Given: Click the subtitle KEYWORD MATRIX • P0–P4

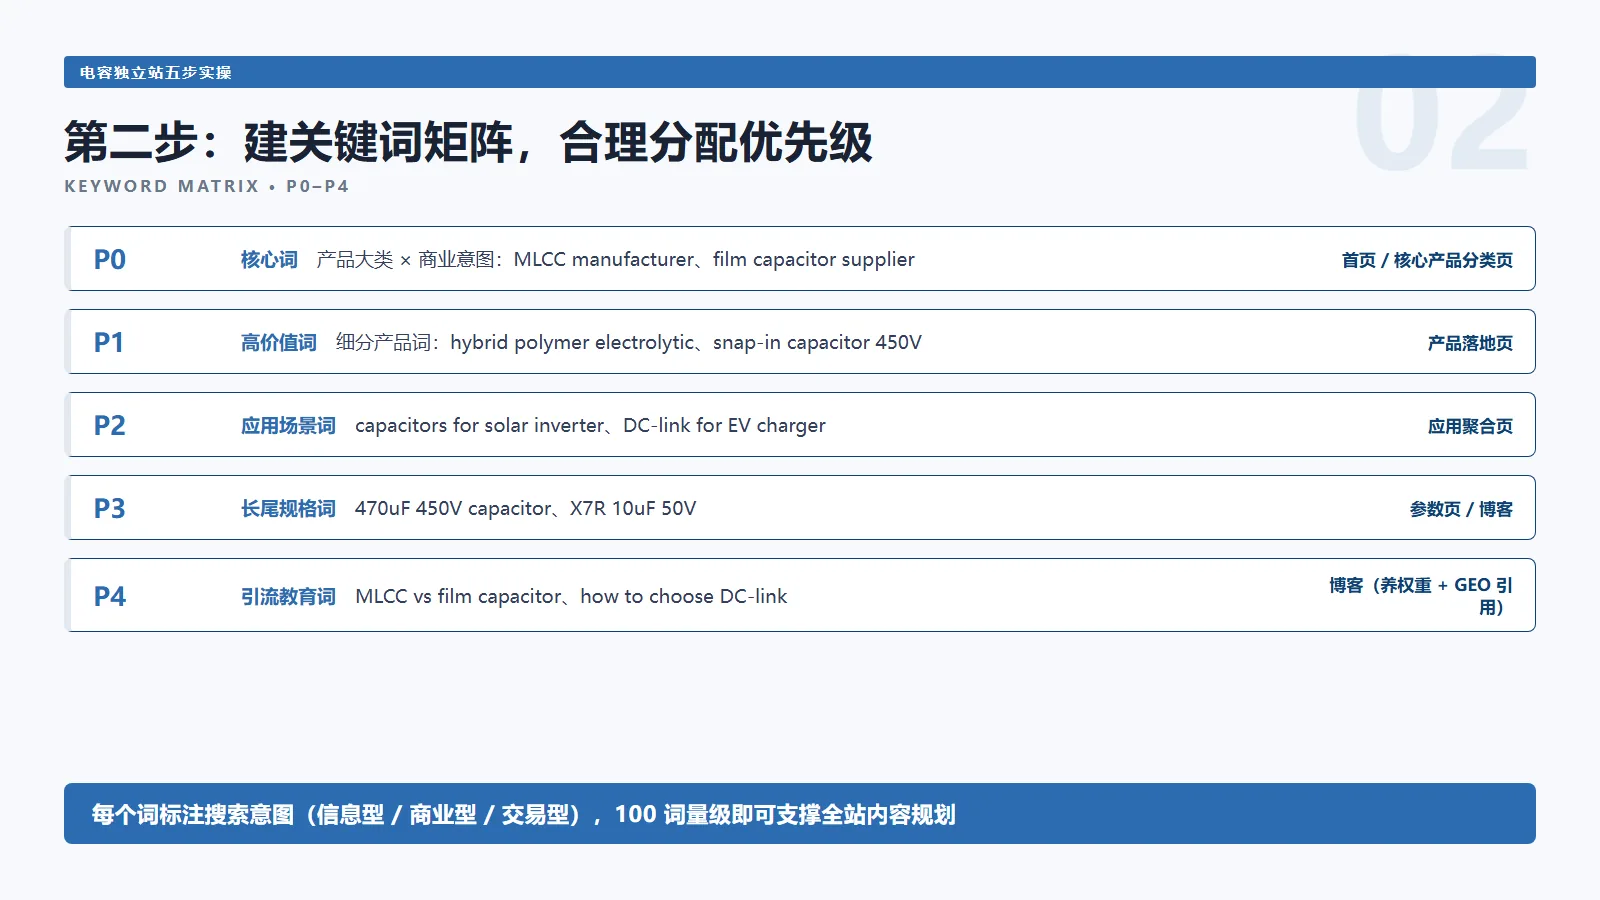Looking at the screenshot, I should [x=207, y=186].
